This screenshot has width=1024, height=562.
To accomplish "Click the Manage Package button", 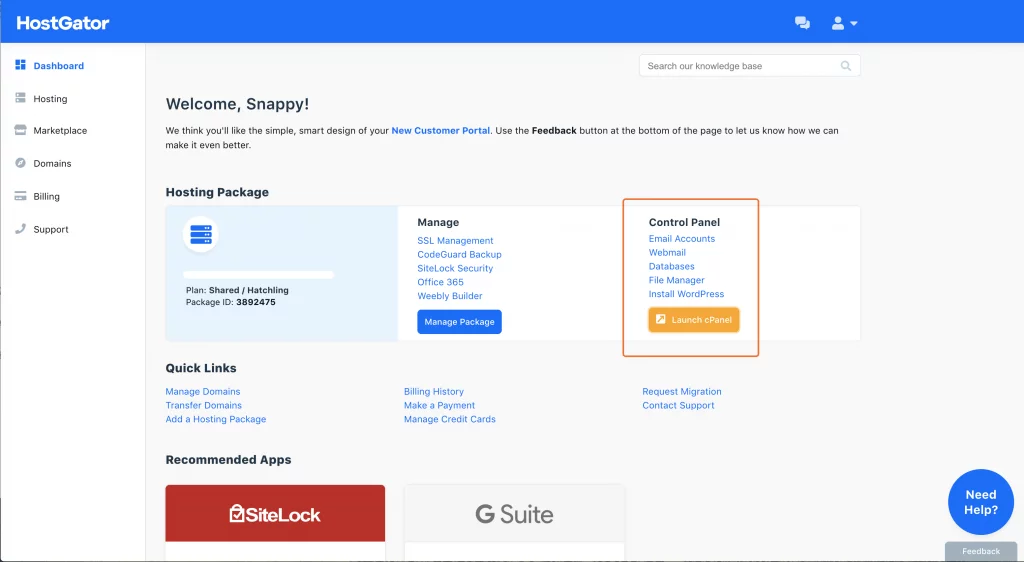I will click(459, 322).
